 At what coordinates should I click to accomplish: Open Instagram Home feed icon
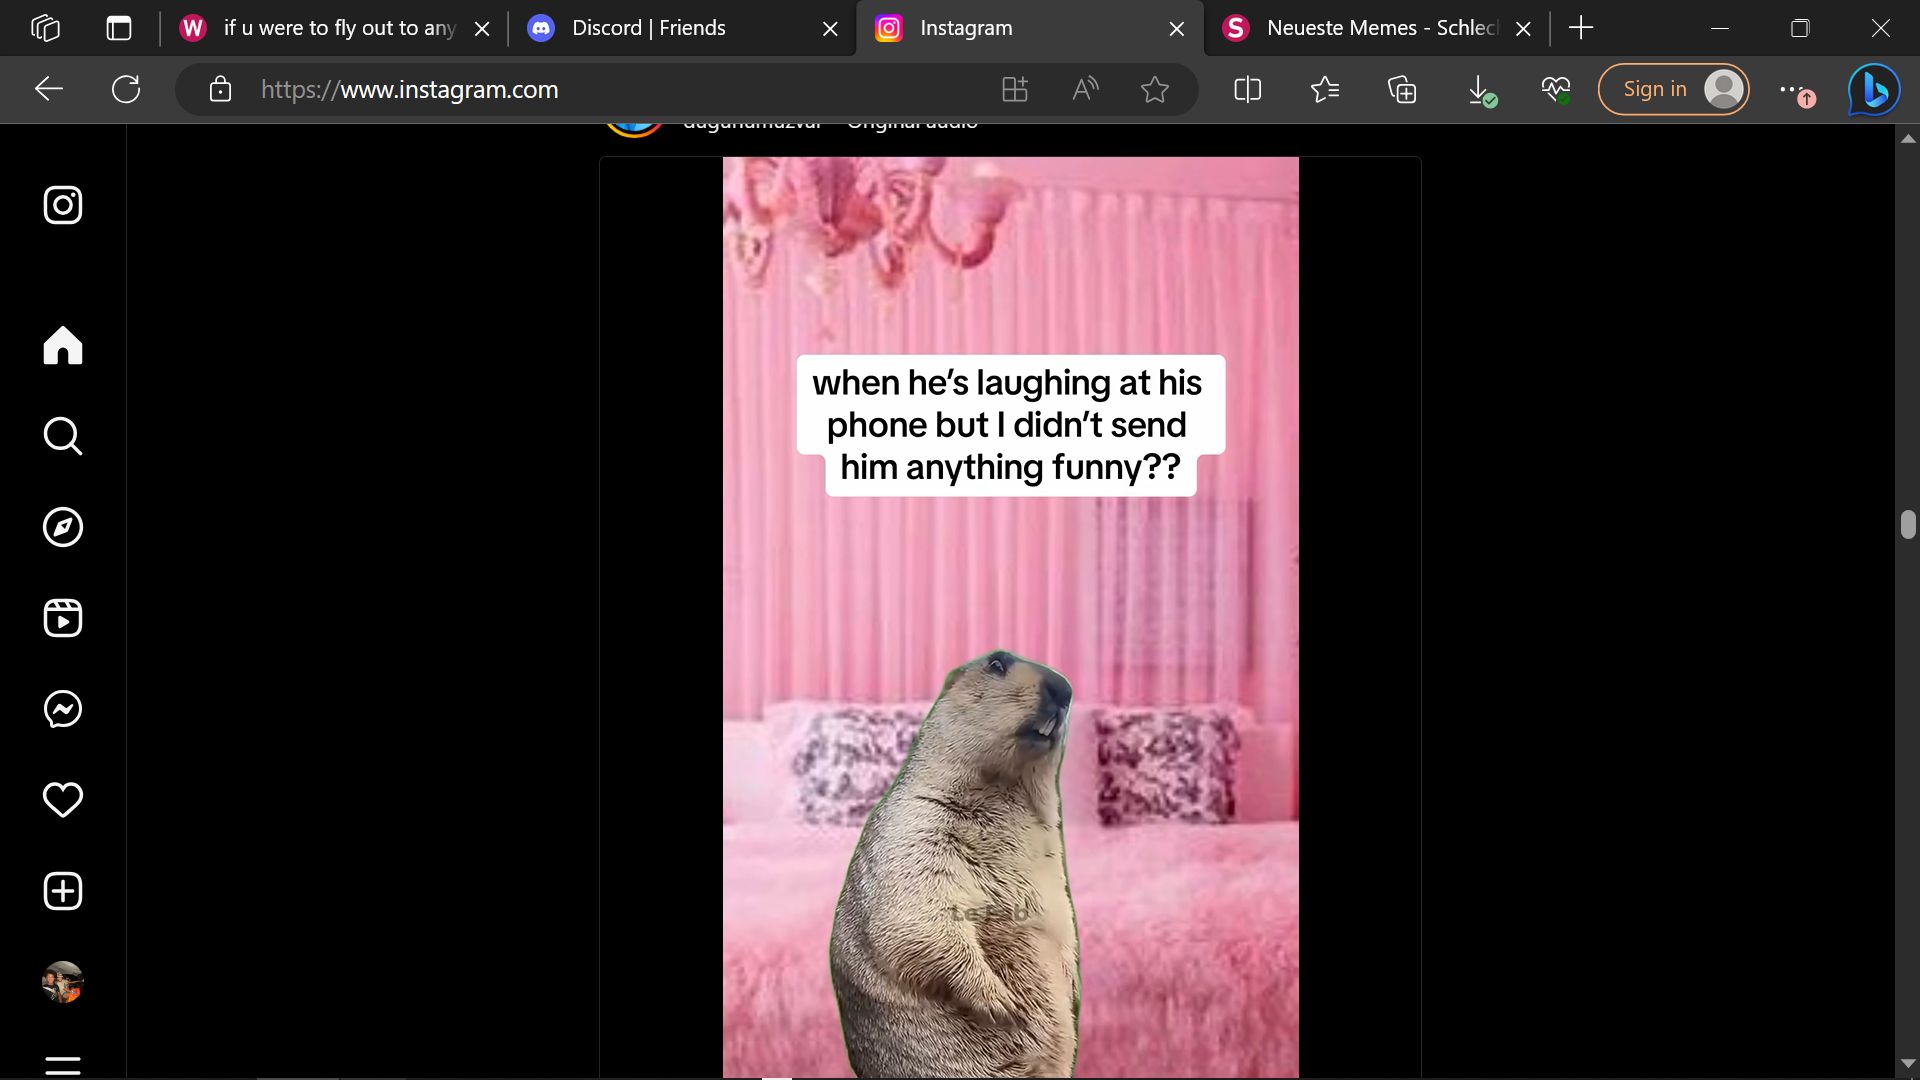(62, 346)
